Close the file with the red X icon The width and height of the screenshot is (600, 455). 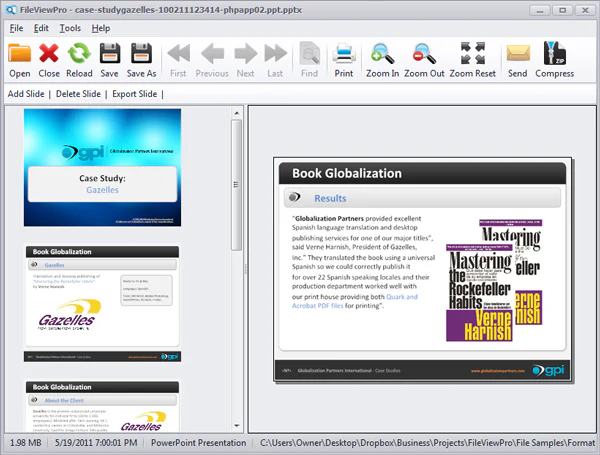[49, 53]
